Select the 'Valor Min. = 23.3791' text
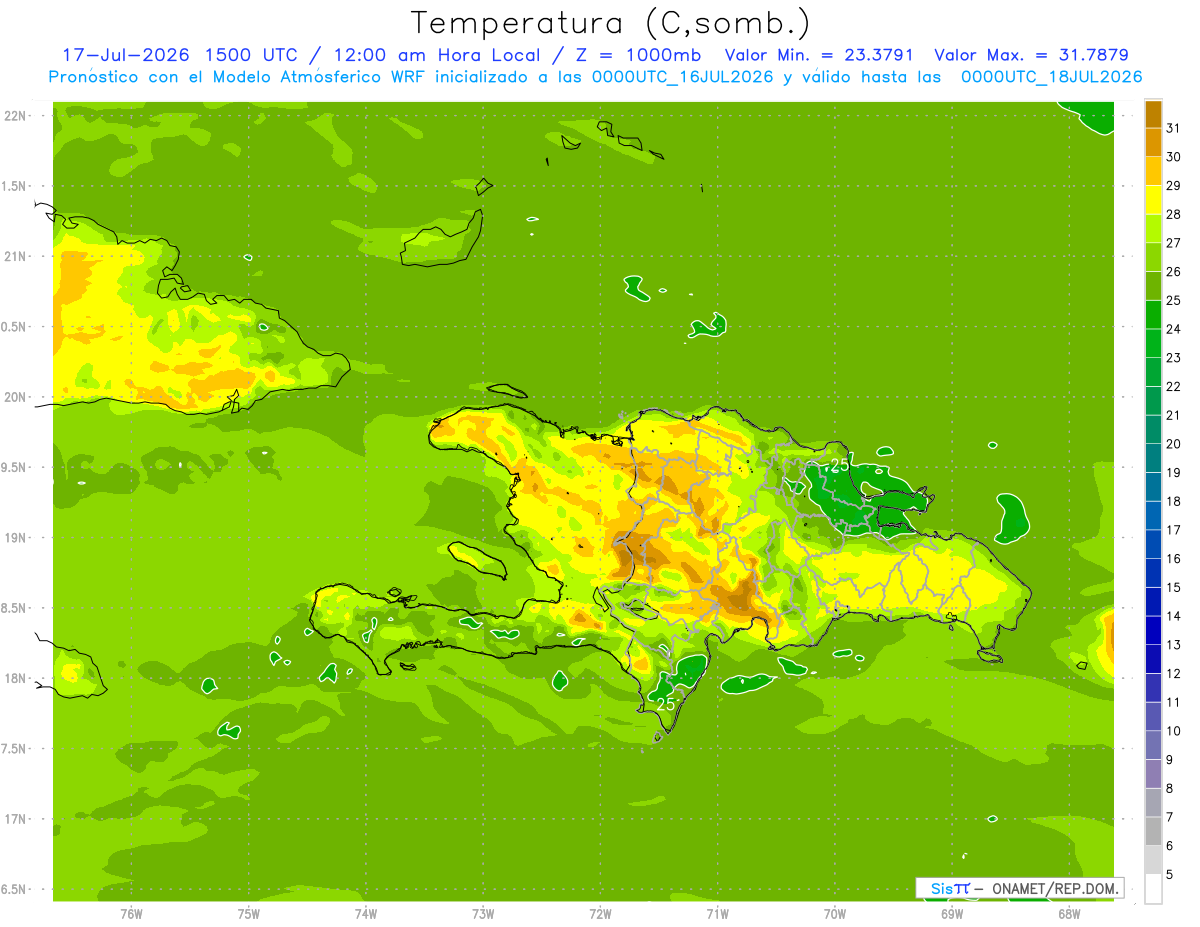This screenshot has width=1200, height=927. tap(819, 55)
